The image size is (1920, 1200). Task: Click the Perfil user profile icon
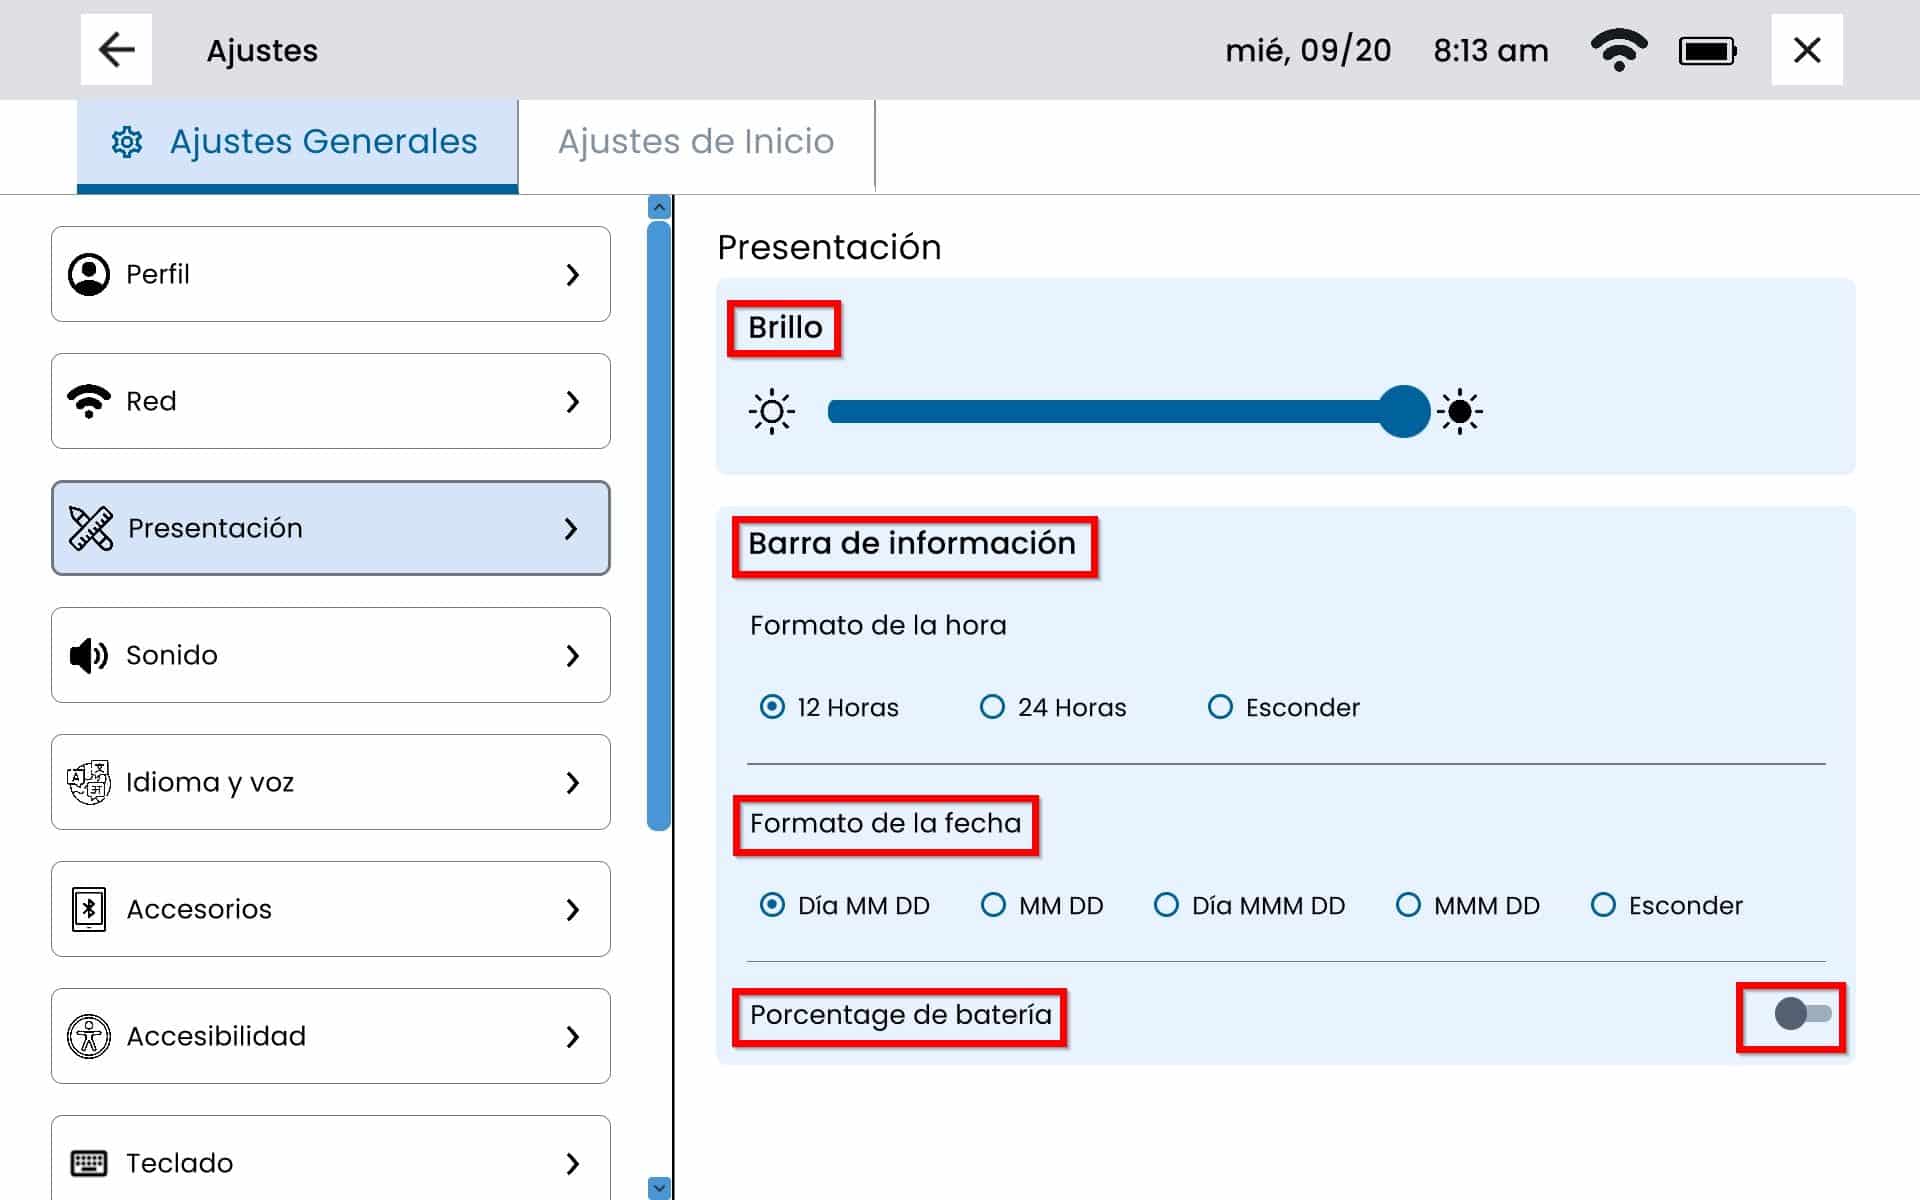(89, 274)
